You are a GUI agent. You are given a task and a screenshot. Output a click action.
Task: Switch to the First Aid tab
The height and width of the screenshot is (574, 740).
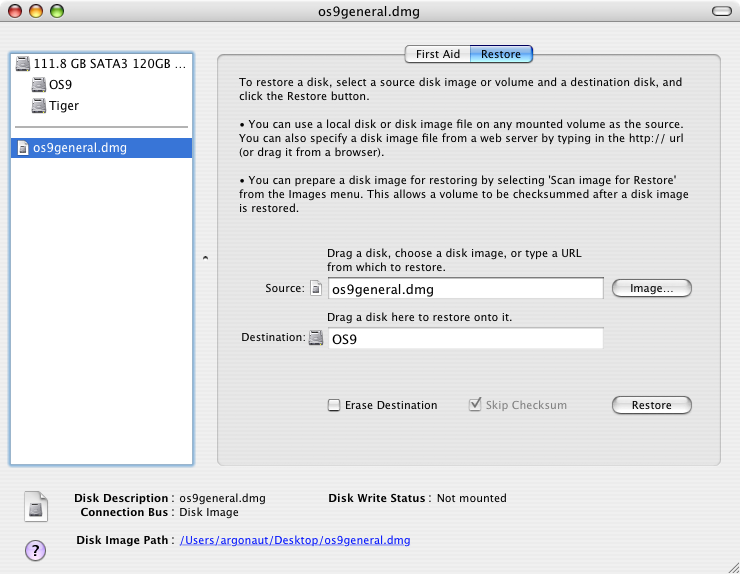click(437, 54)
